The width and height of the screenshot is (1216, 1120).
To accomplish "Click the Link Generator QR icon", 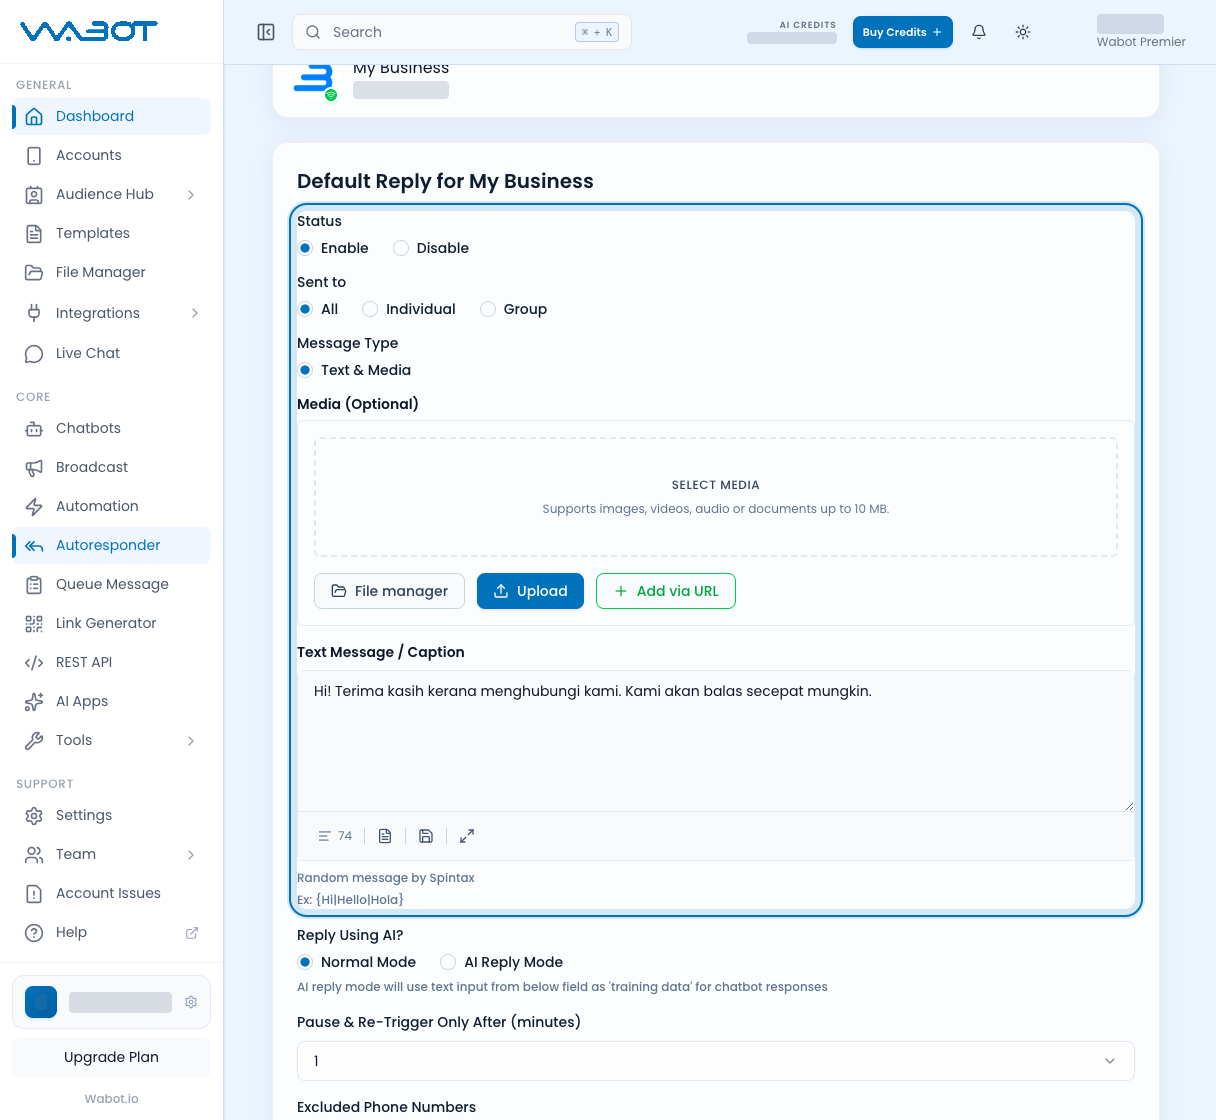I will point(34,623).
